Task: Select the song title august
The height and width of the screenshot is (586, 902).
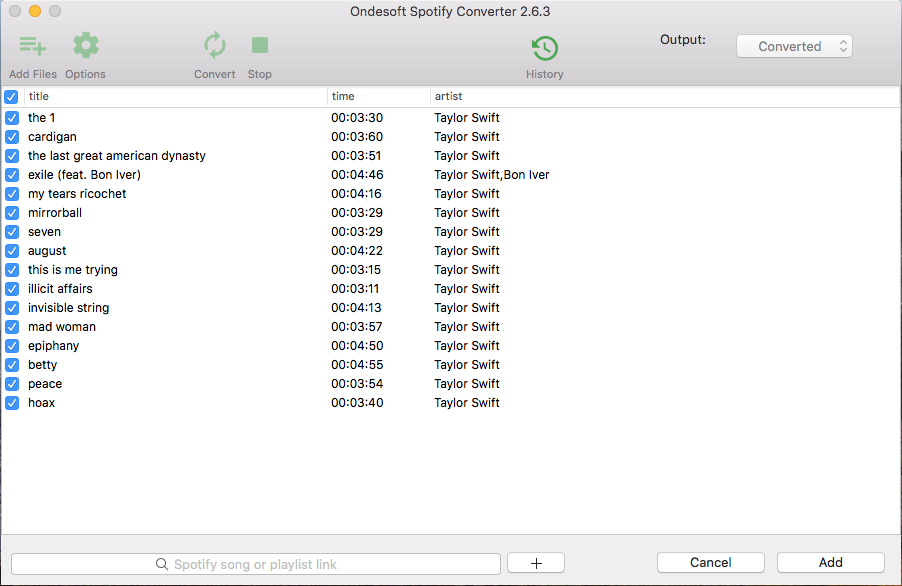Action: coord(47,251)
